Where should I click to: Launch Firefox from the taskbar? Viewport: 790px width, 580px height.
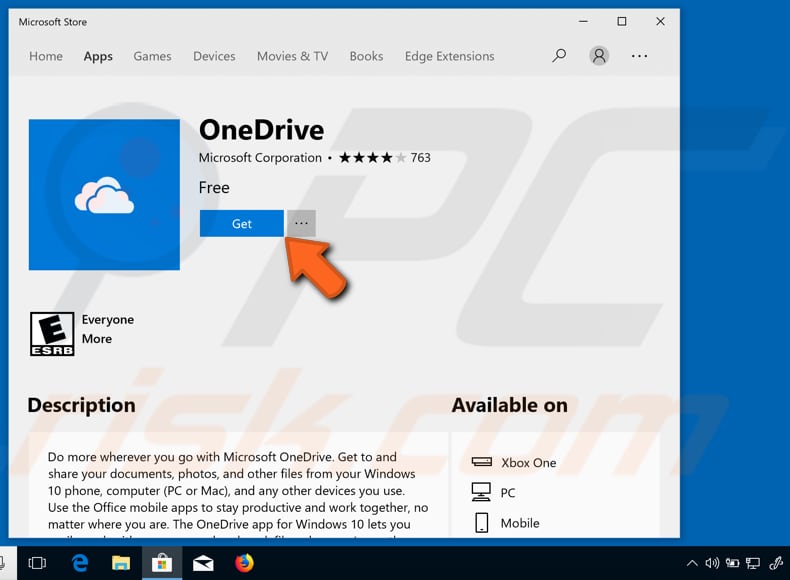(244, 563)
